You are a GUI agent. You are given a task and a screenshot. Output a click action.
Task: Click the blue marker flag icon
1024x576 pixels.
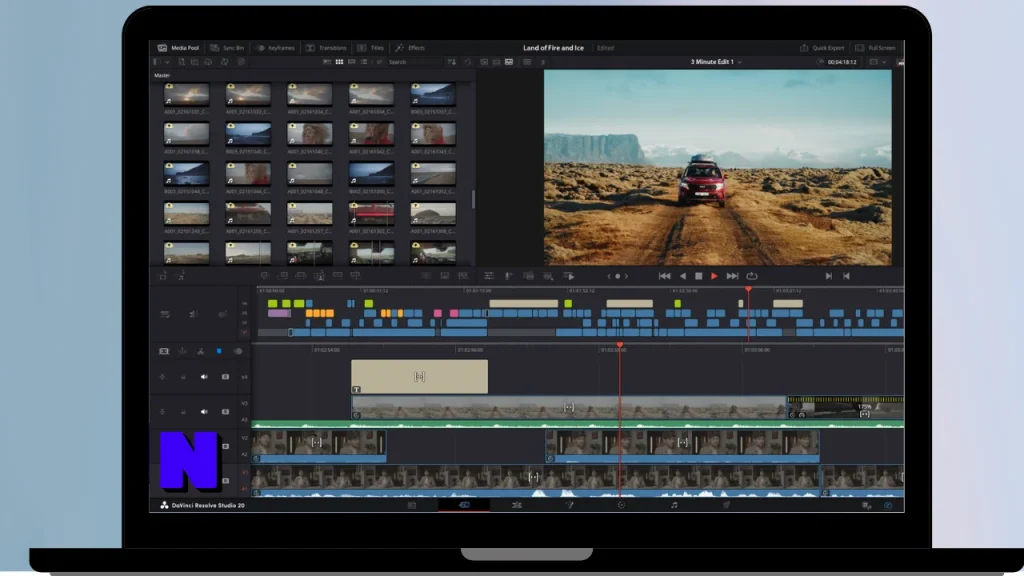pos(219,351)
